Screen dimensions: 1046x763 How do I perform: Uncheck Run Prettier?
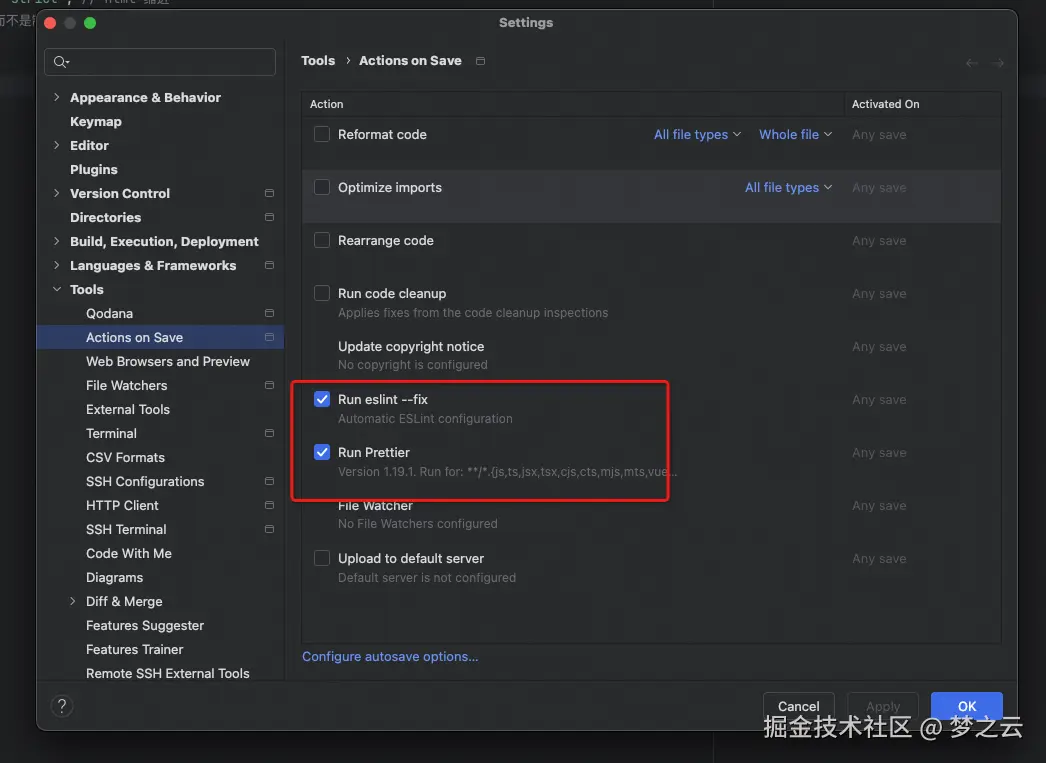(322, 452)
